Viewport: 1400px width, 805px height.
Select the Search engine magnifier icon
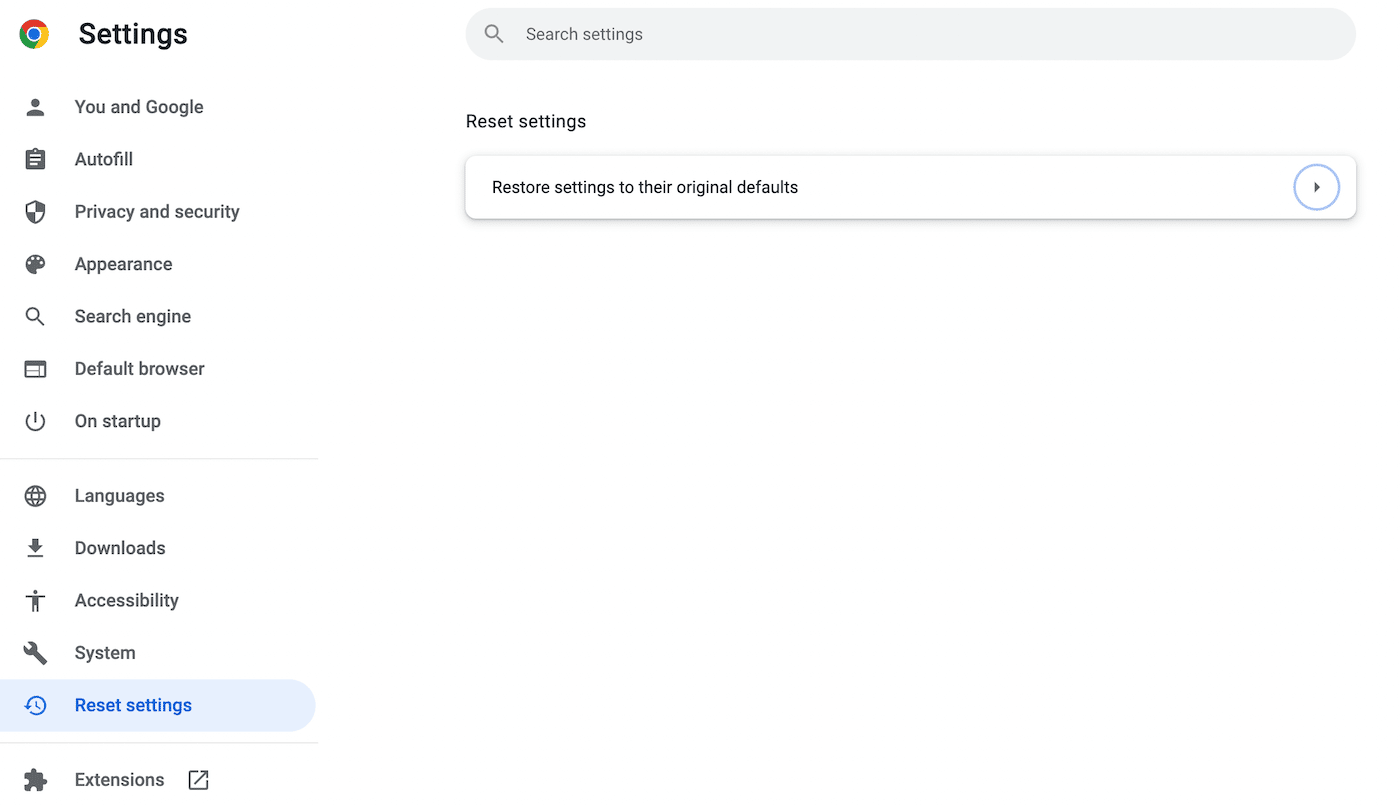tap(35, 316)
